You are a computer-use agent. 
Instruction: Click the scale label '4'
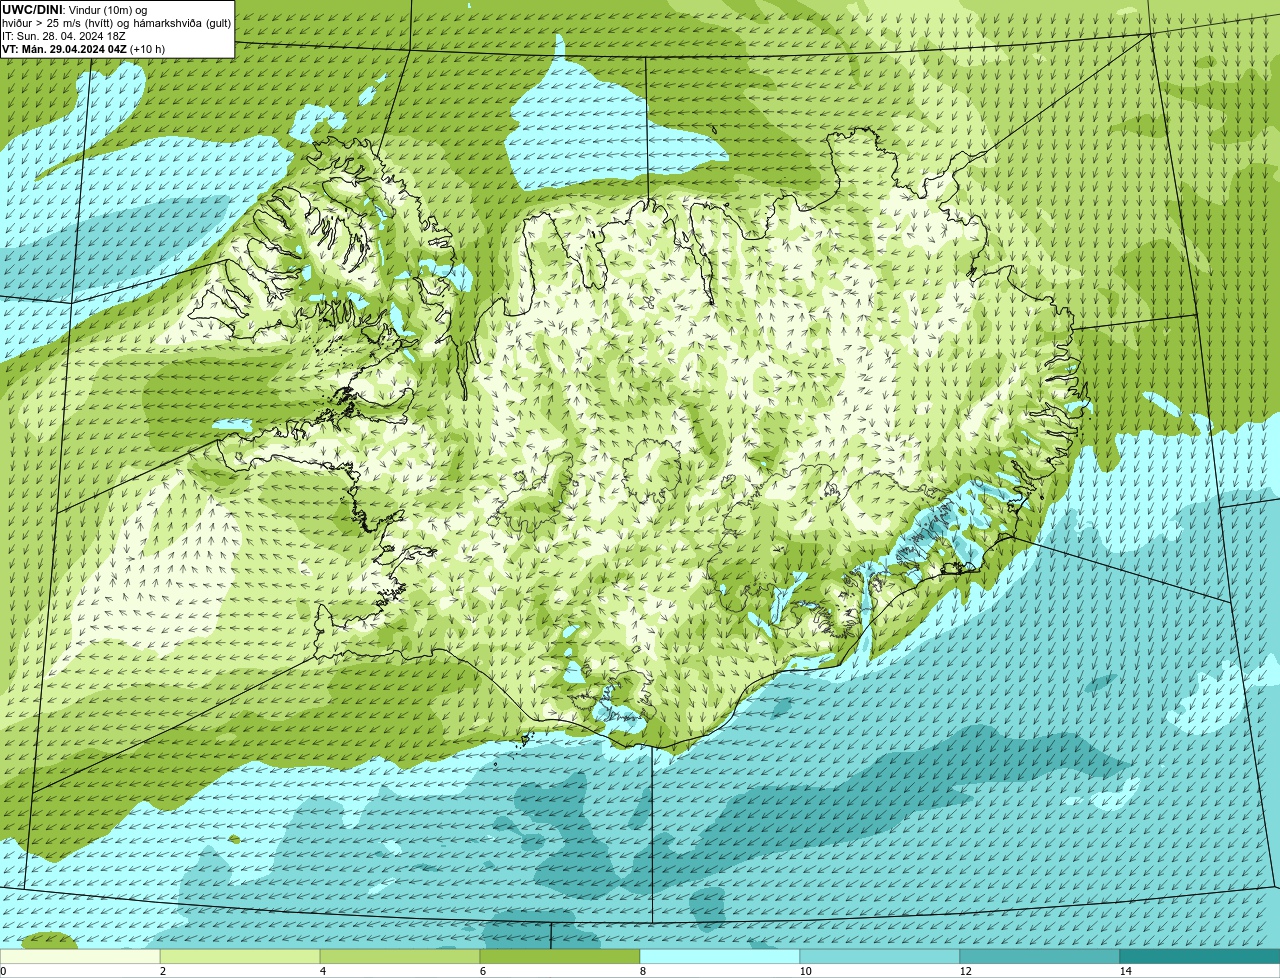[322, 971]
